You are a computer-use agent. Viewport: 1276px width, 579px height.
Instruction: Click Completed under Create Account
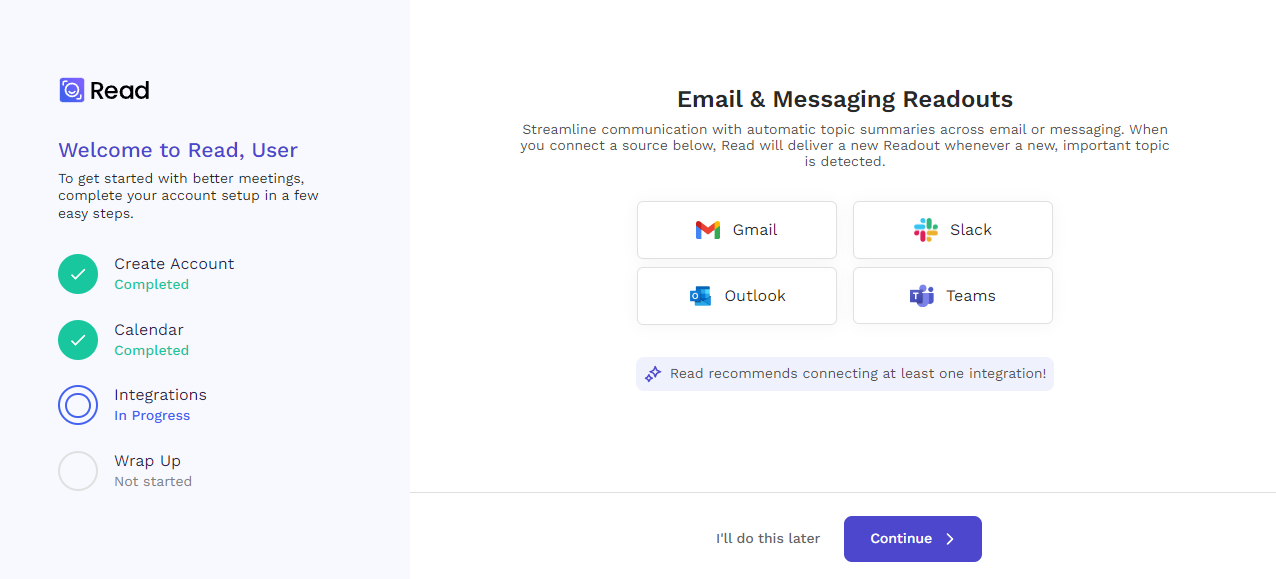pyautogui.click(x=151, y=285)
